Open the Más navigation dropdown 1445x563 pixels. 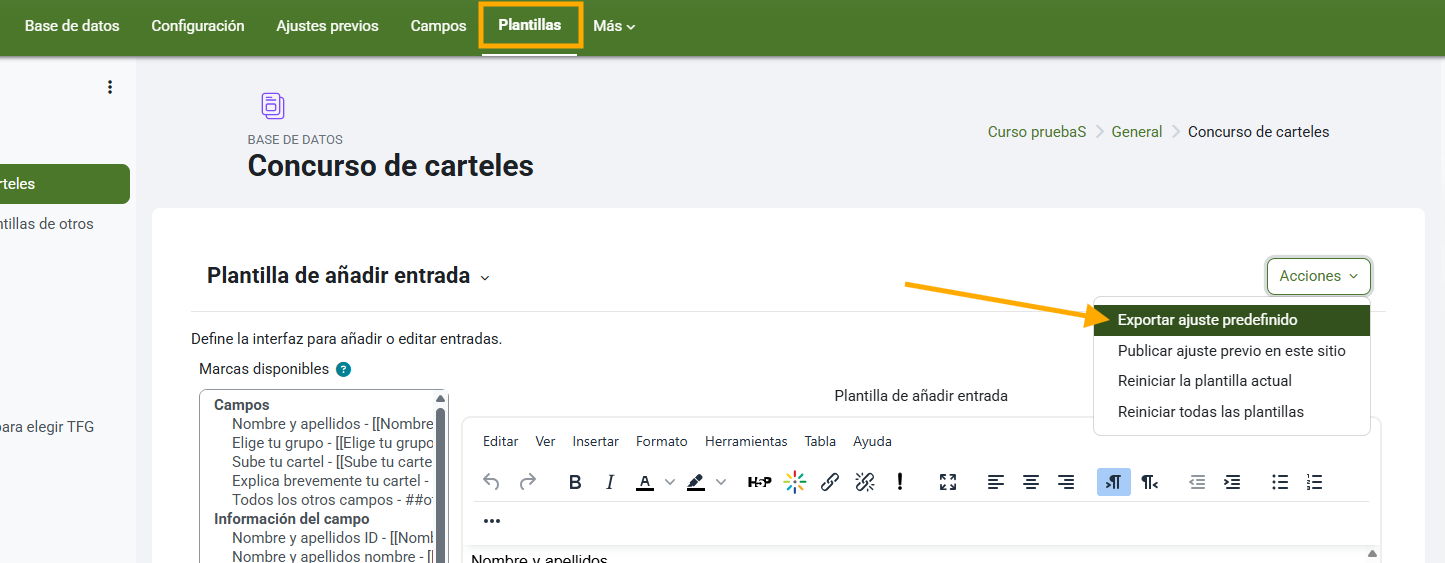tap(614, 26)
